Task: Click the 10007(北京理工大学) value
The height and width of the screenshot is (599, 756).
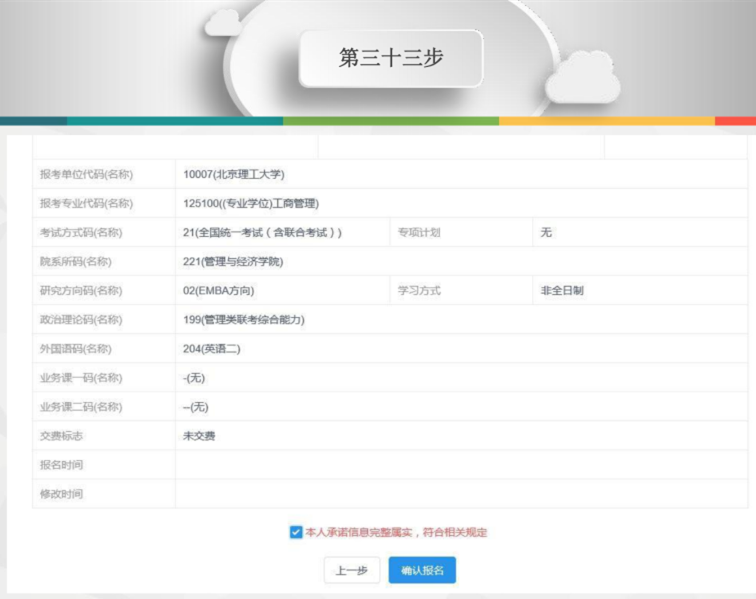Action: [x=234, y=174]
